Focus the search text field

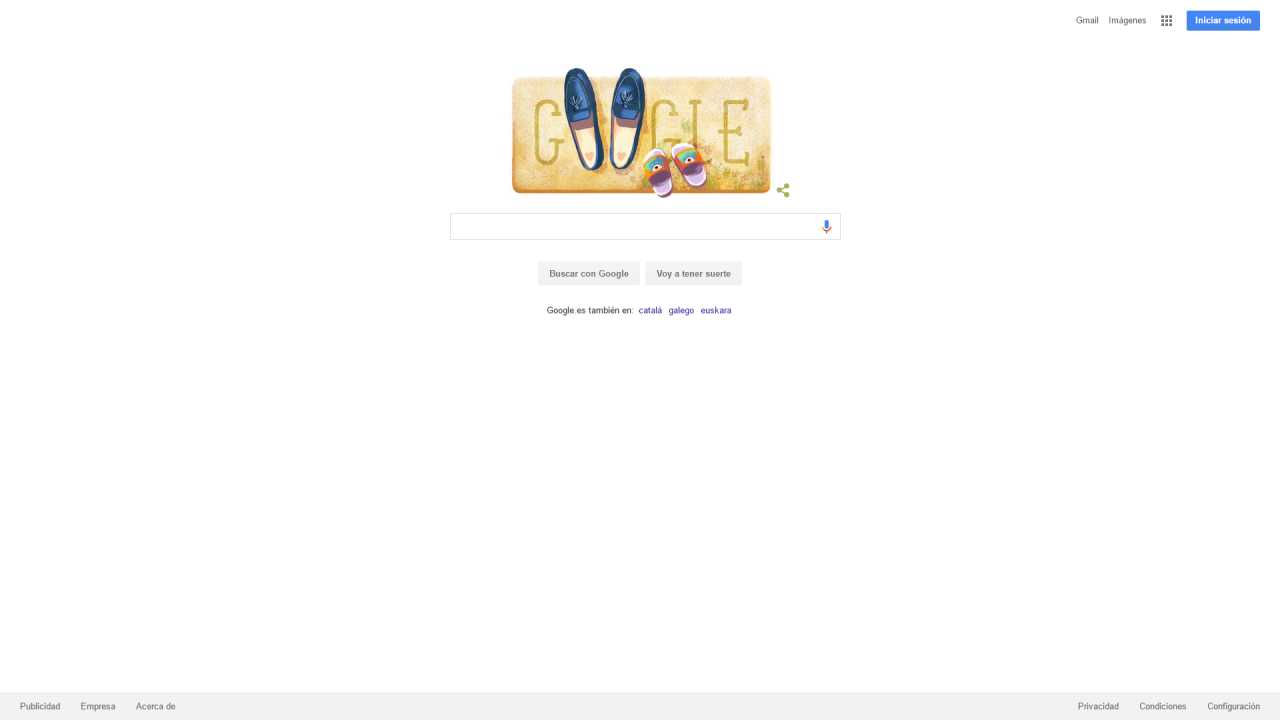coord(634,227)
